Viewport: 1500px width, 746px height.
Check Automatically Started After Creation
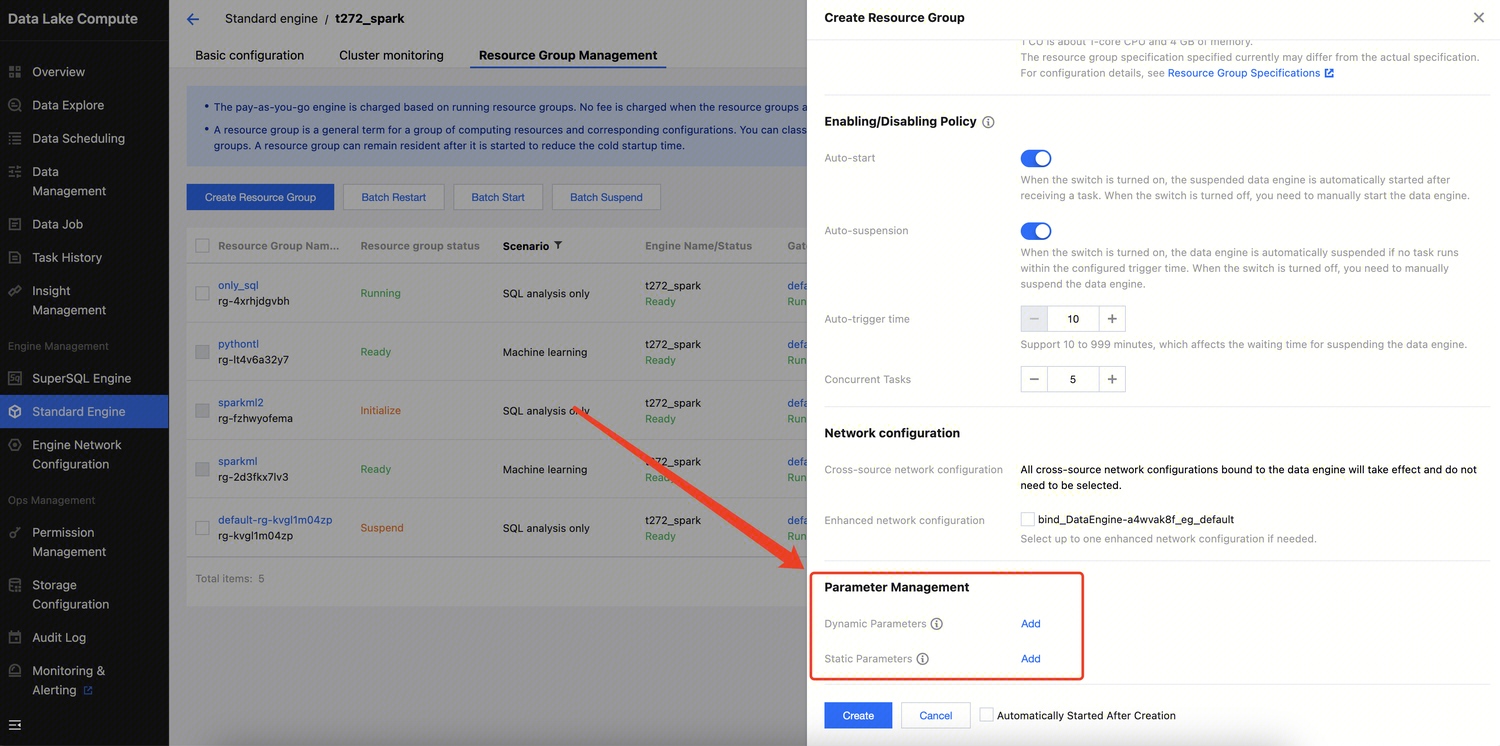click(986, 715)
